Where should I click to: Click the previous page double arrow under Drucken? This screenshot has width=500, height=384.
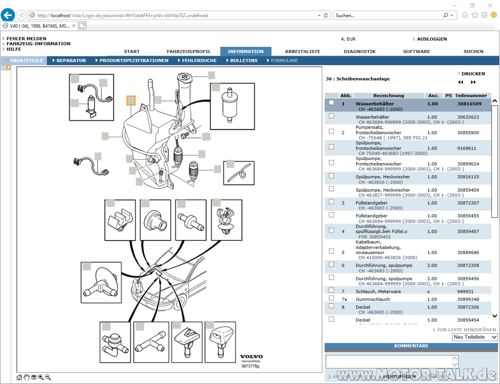pyautogui.click(x=461, y=82)
